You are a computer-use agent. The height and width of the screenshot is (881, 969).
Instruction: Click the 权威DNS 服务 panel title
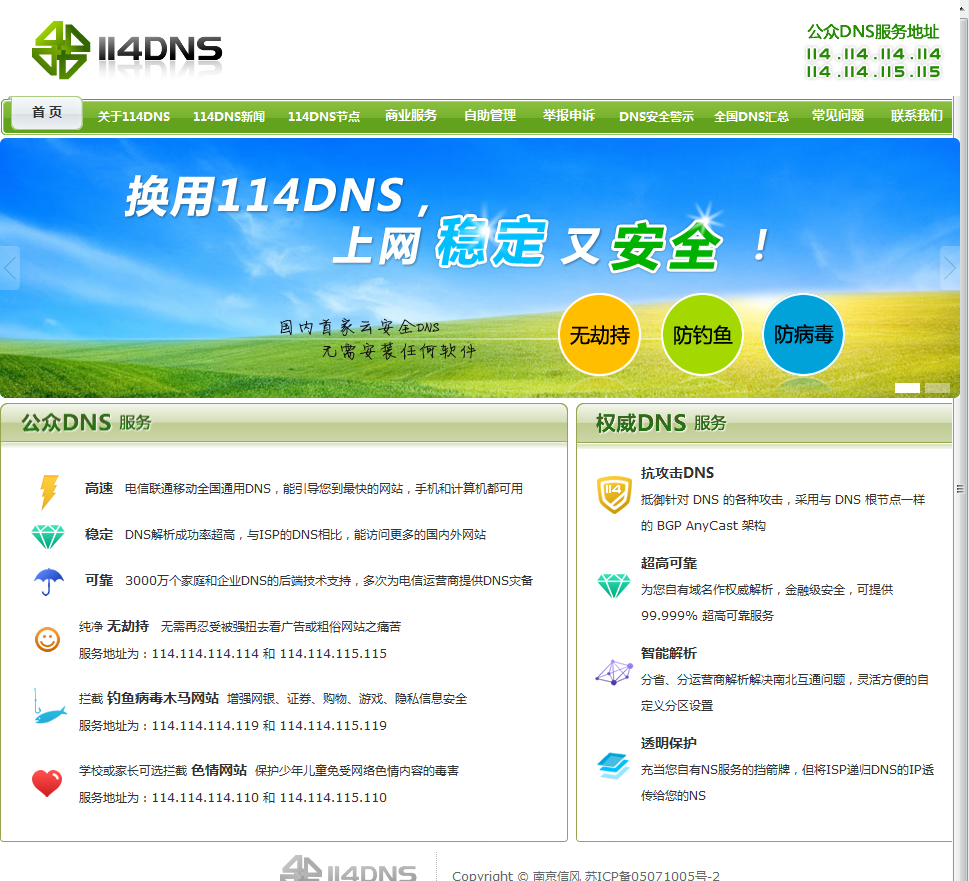661,423
